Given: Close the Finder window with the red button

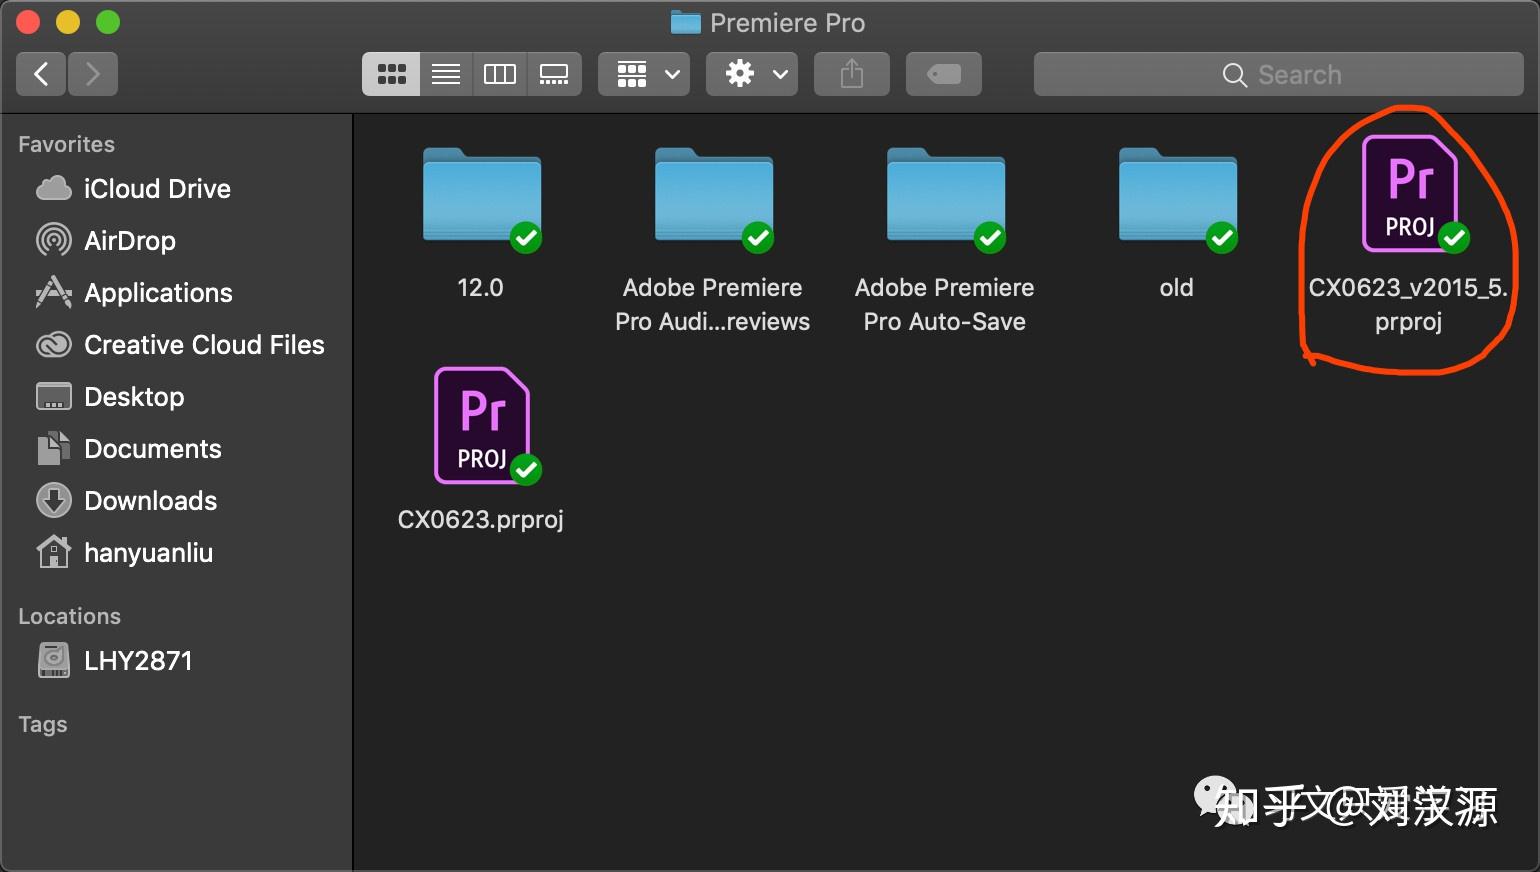Looking at the screenshot, I should coord(28,21).
